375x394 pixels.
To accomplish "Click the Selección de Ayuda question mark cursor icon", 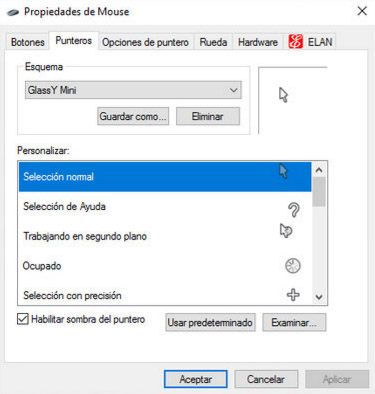I will [x=293, y=210].
